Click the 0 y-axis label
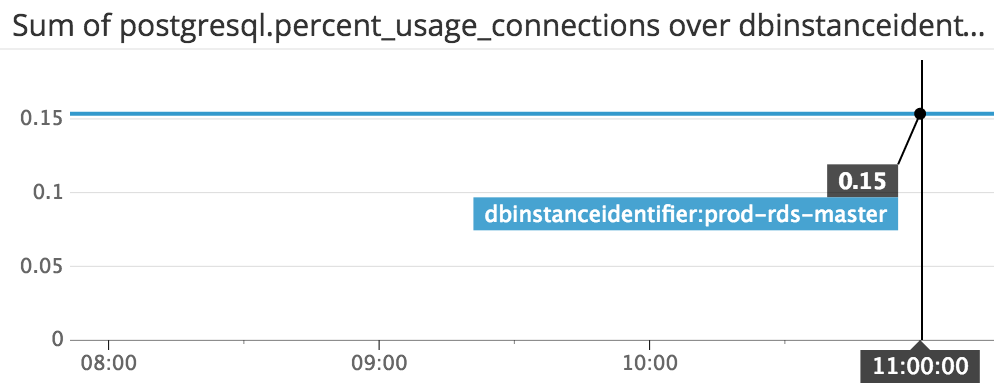Image resolution: width=994 pixels, height=390 pixels. point(58,340)
